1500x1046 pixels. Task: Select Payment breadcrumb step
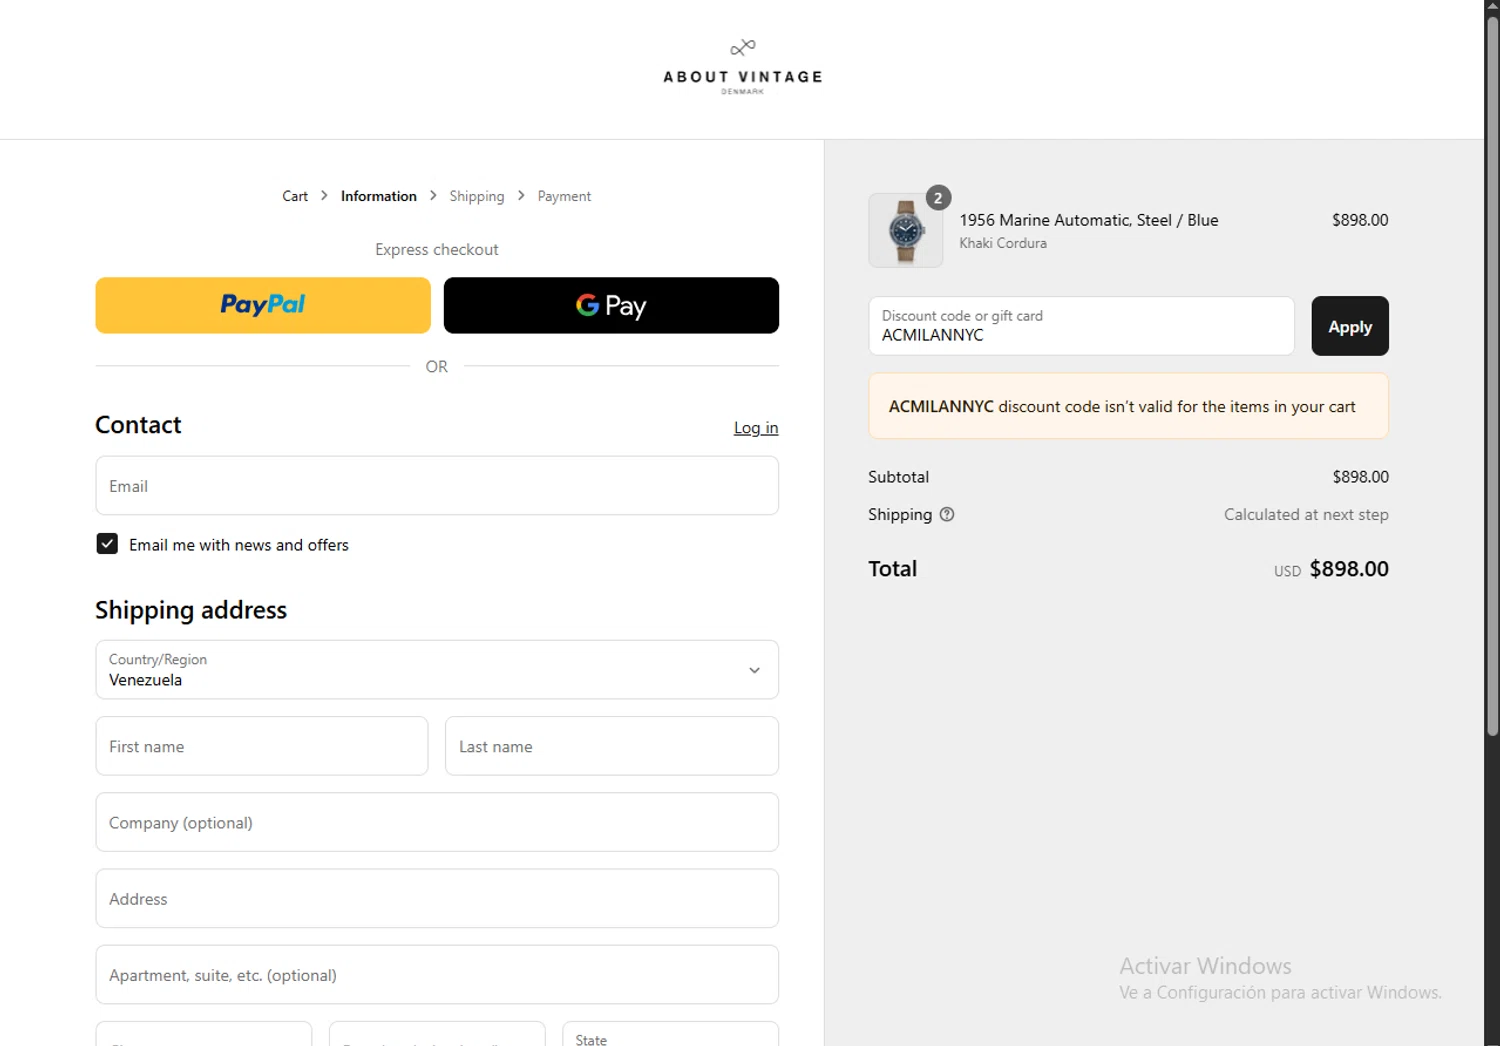[x=564, y=196]
